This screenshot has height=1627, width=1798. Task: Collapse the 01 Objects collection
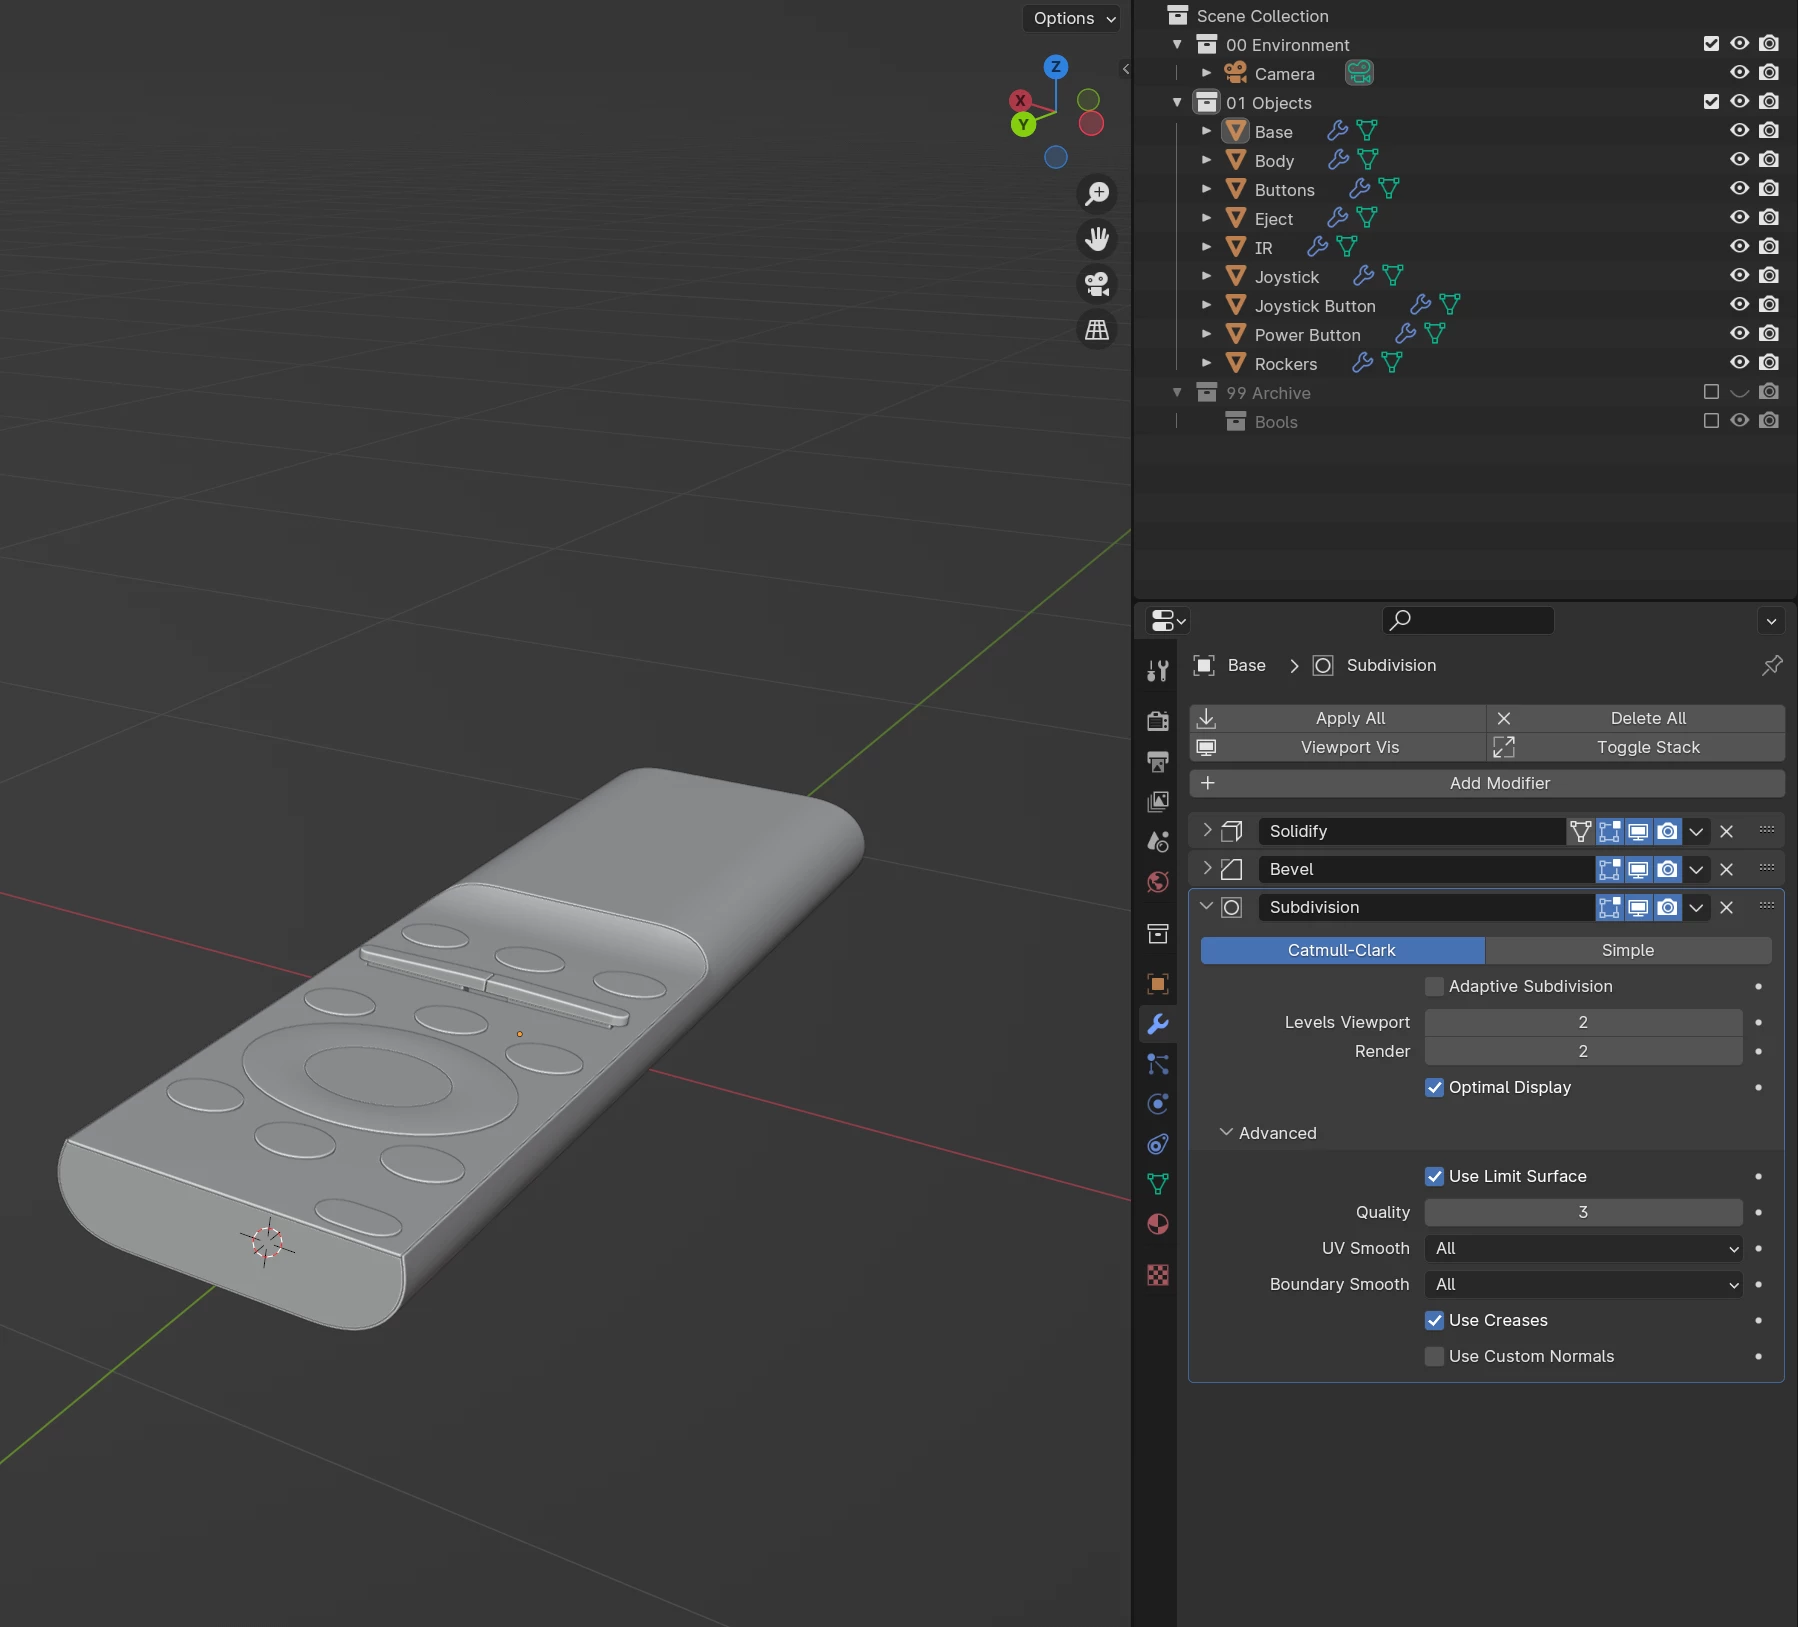pos(1177,102)
